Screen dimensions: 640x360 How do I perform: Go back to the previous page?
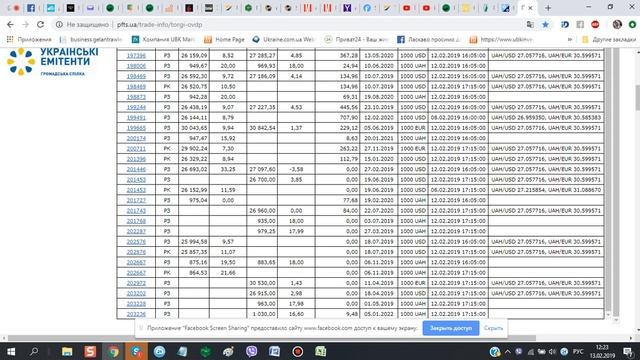10,24
